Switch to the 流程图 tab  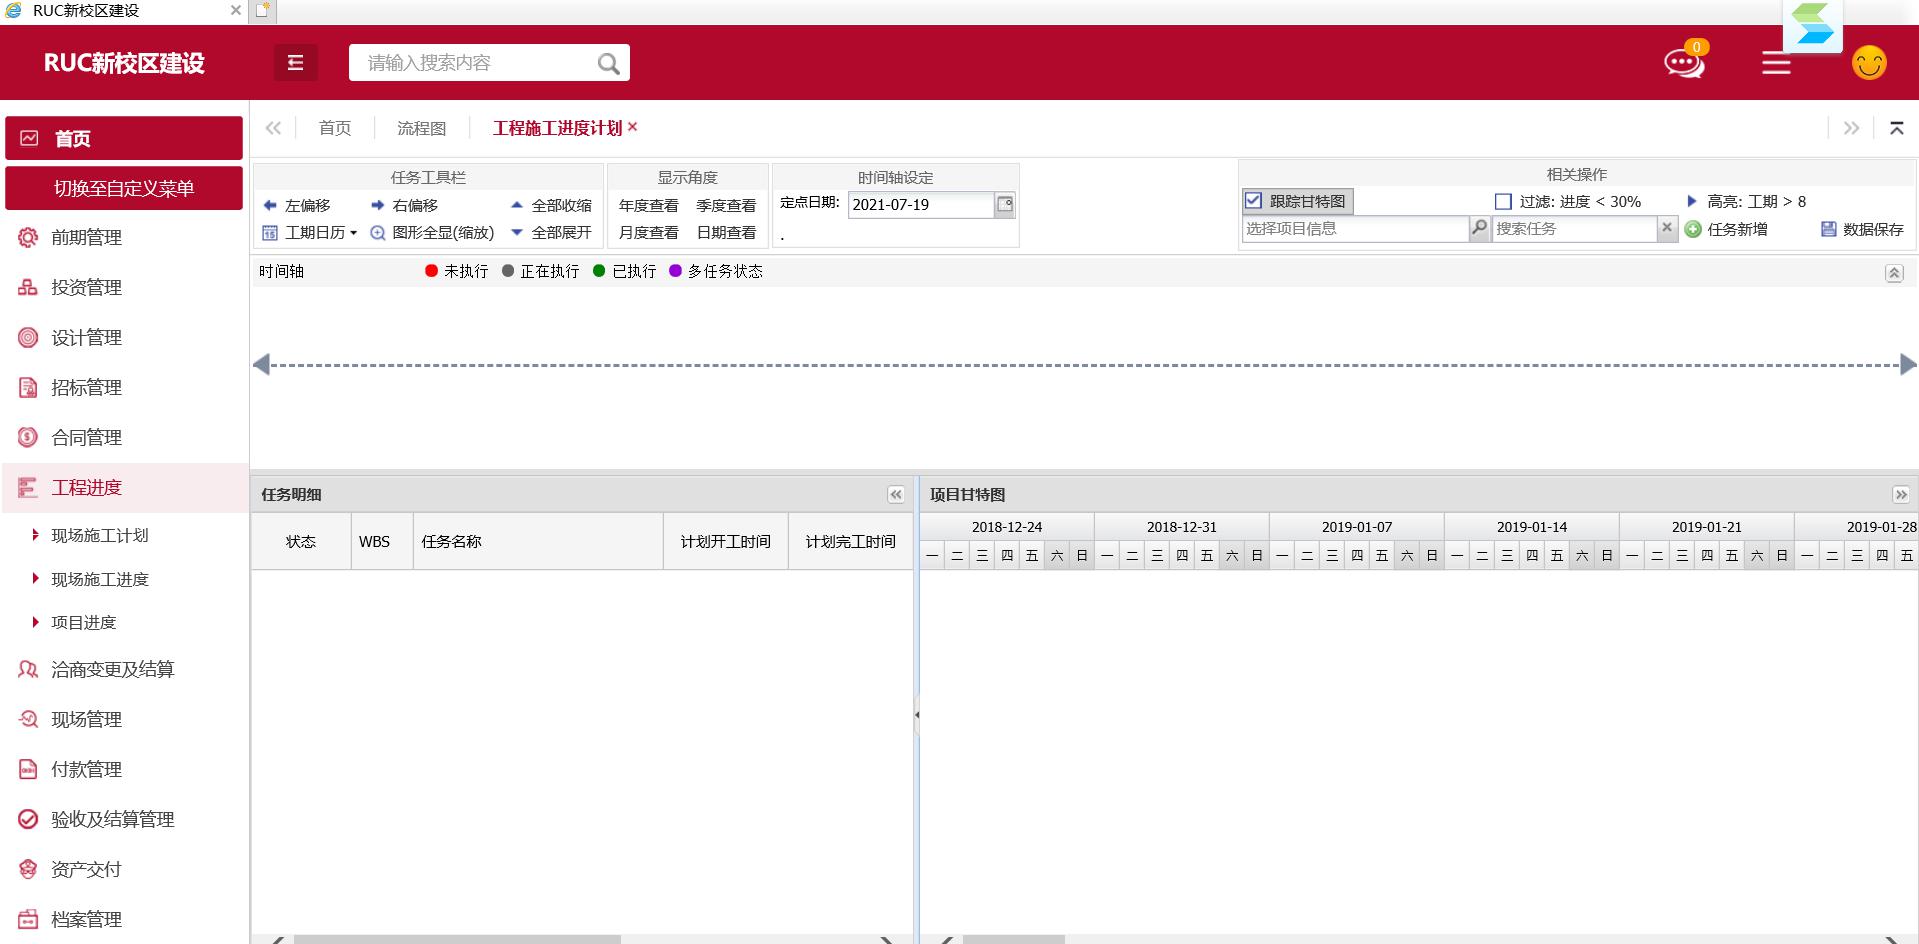[421, 128]
